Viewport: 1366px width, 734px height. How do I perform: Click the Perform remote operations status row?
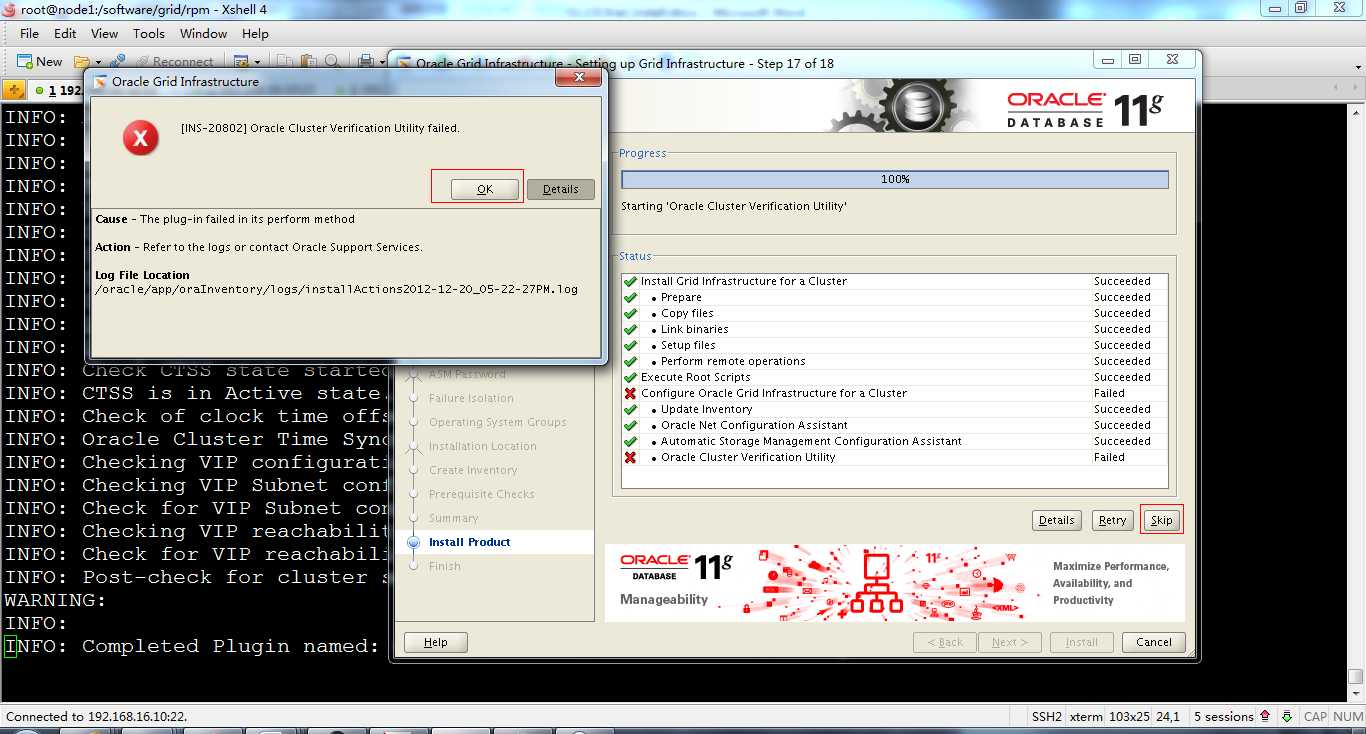point(894,361)
